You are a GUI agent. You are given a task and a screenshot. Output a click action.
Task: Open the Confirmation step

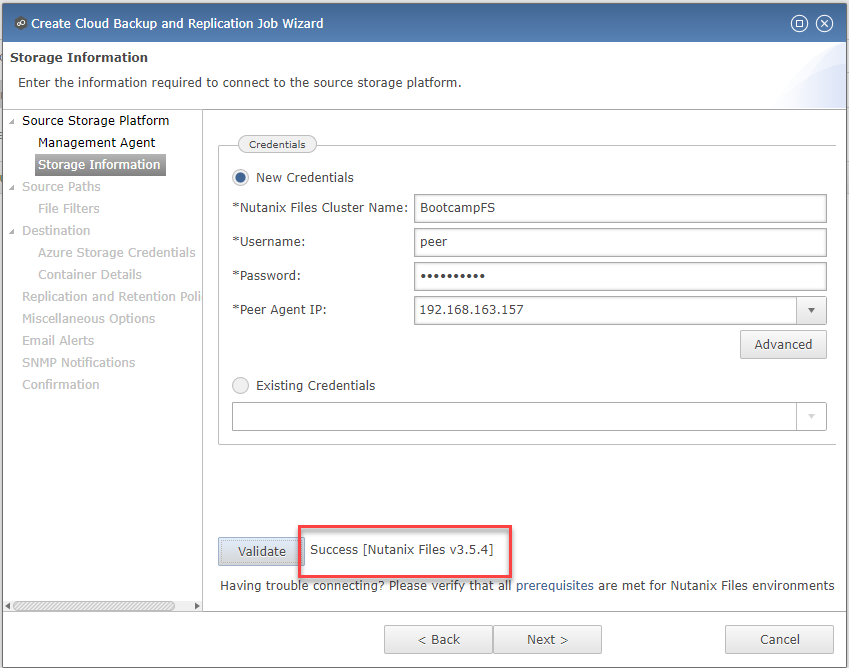coord(61,384)
